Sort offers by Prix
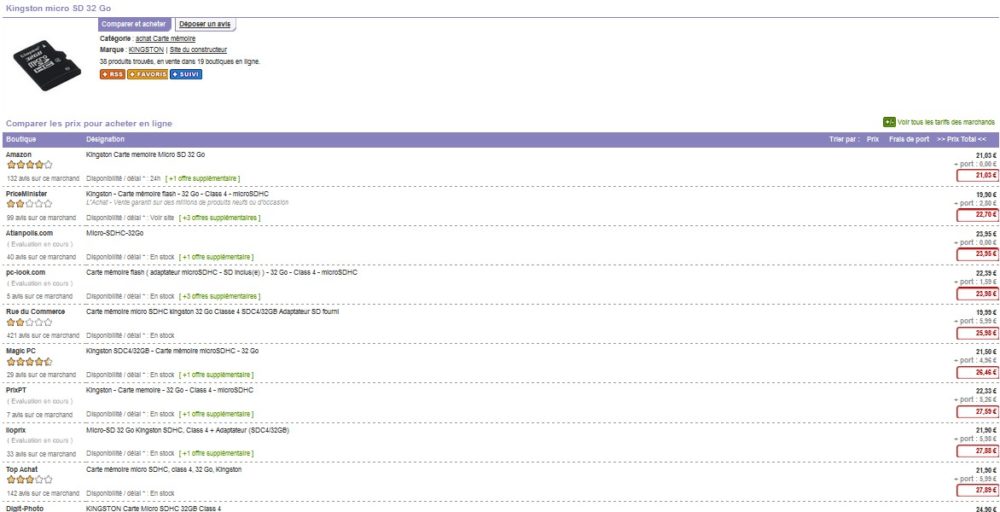Image resolution: width=1000 pixels, height=512 pixels. click(872, 140)
